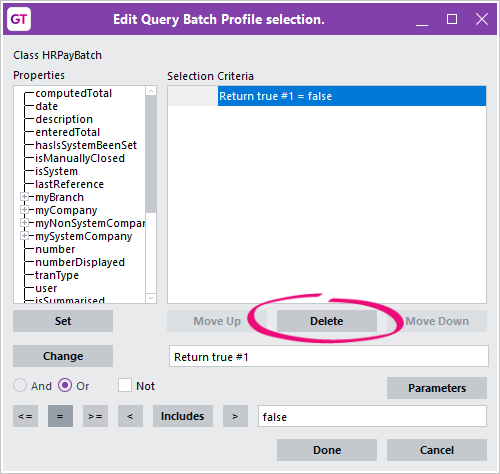Click the Properties list scroll-up arrow
Image resolution: width=500 pixels, height=474 pixels.
pos(151,91)
